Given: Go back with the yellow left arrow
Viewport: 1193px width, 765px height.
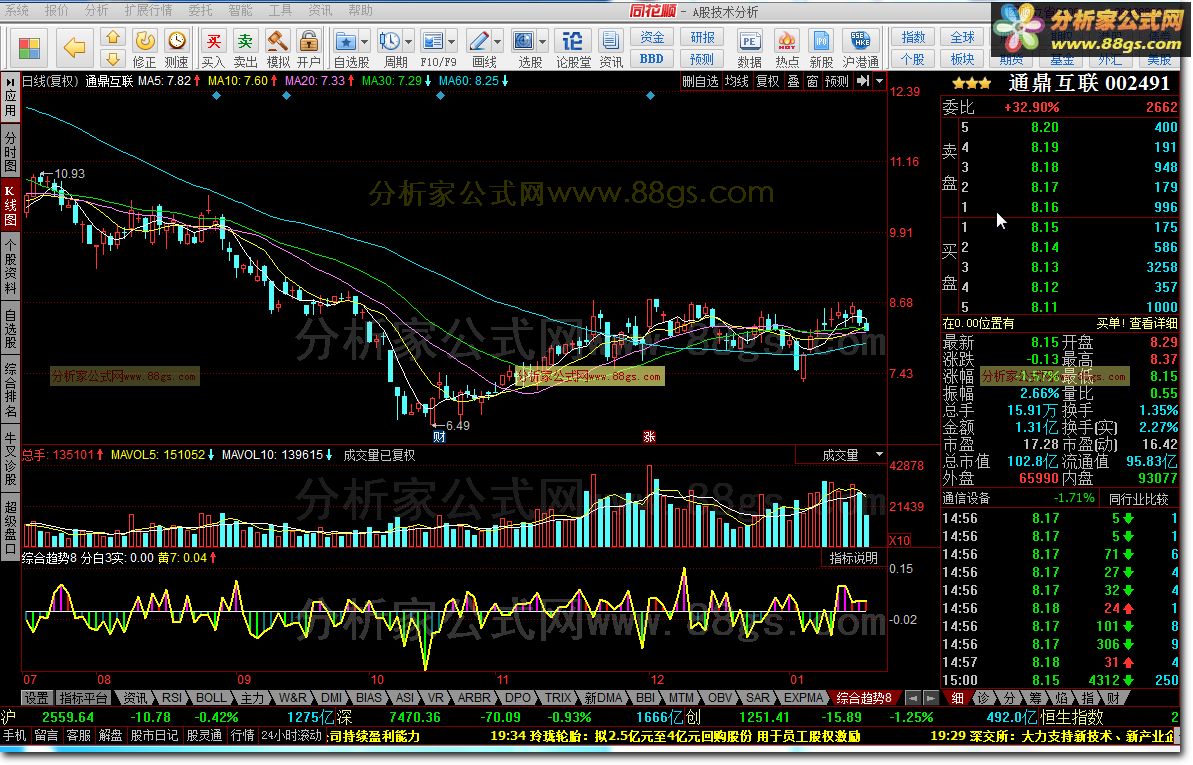Looking at the screenshot, I should click(x=75, y=48).
